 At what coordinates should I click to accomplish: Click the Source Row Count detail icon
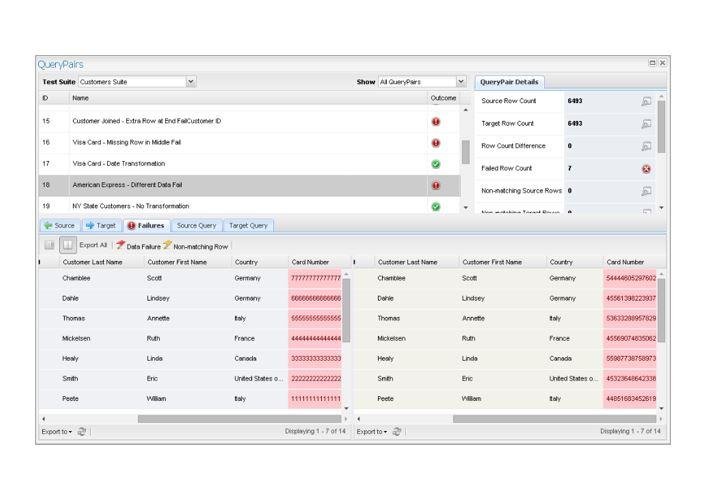[646, 101]
